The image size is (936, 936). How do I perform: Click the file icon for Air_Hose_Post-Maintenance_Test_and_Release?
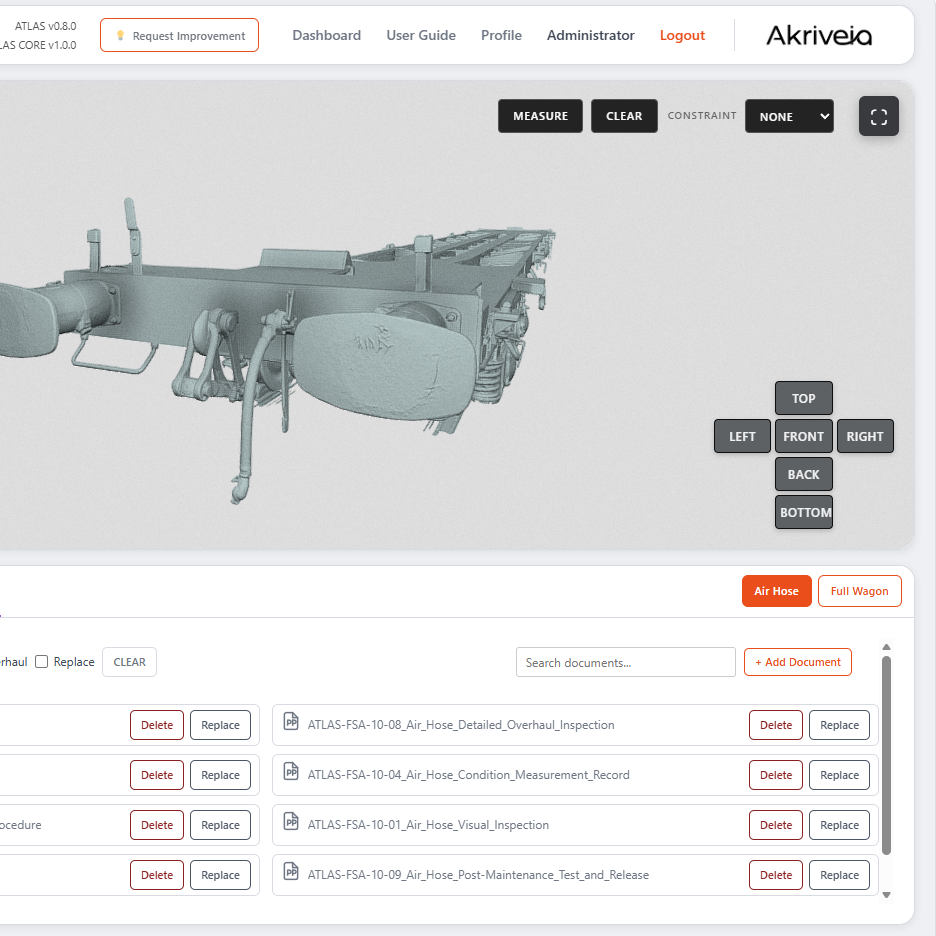tap(291, 872)
